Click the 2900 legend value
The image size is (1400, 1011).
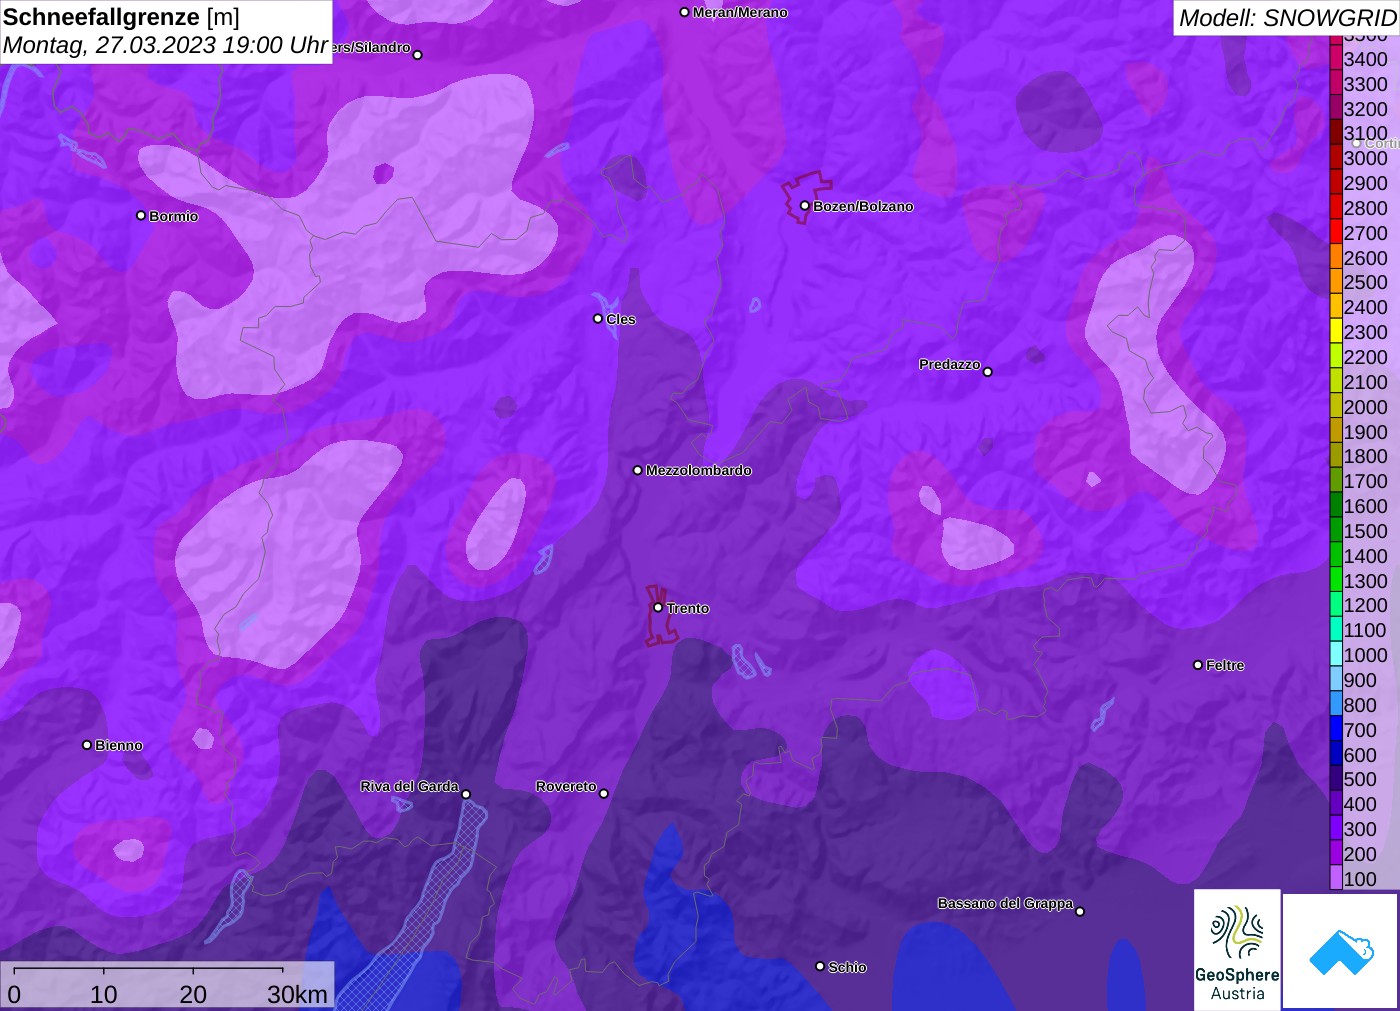coord(1366,183)
